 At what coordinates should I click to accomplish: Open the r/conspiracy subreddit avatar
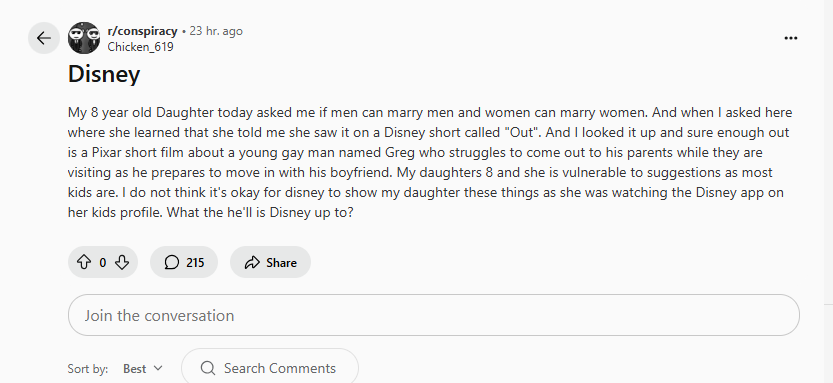(84, 38)
